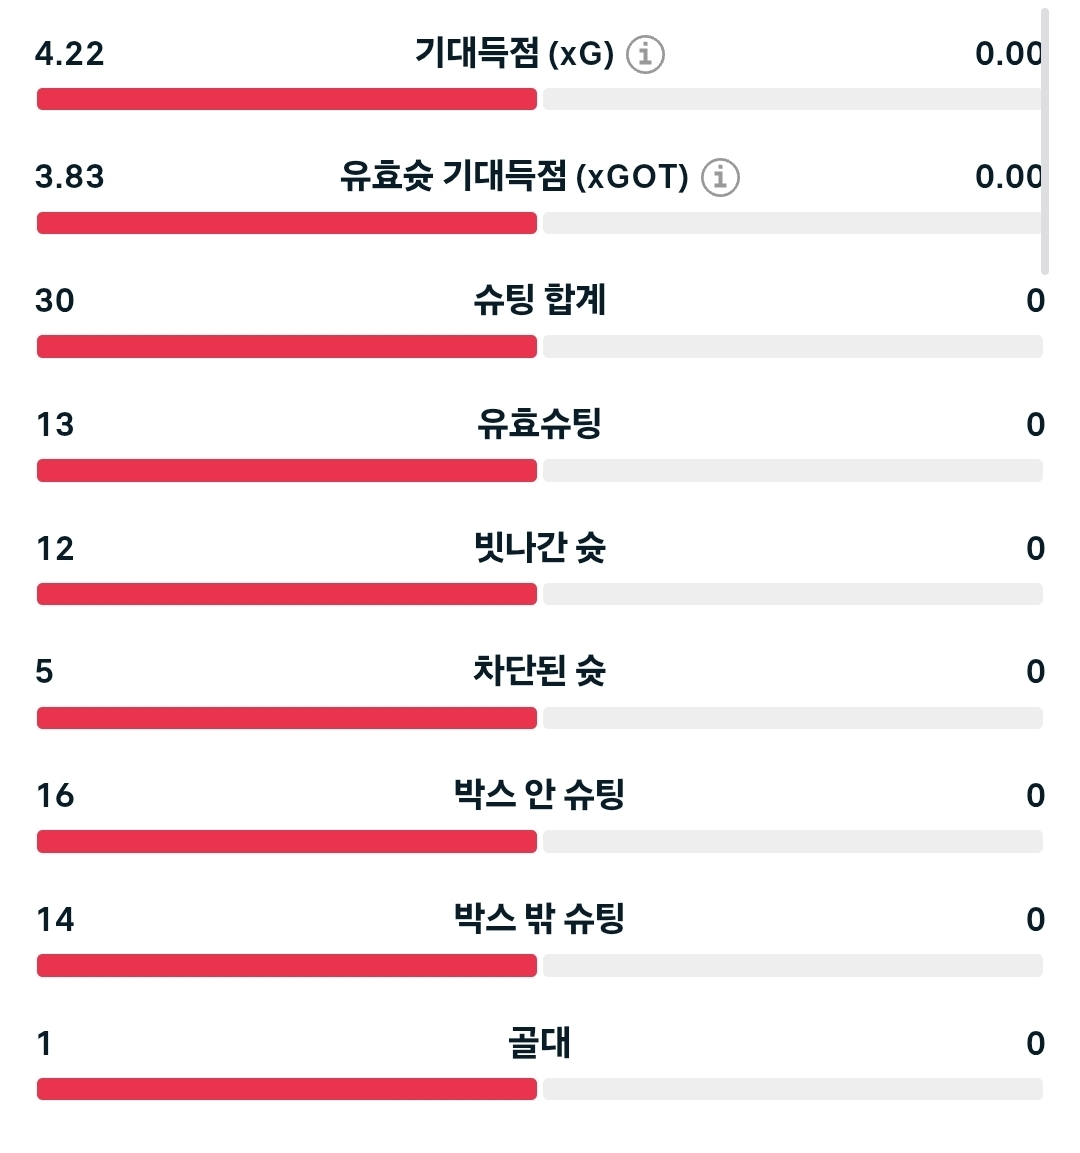Click the 4.22 xG value
This screenshot has width=1080, height=1153.
point(70,54)
